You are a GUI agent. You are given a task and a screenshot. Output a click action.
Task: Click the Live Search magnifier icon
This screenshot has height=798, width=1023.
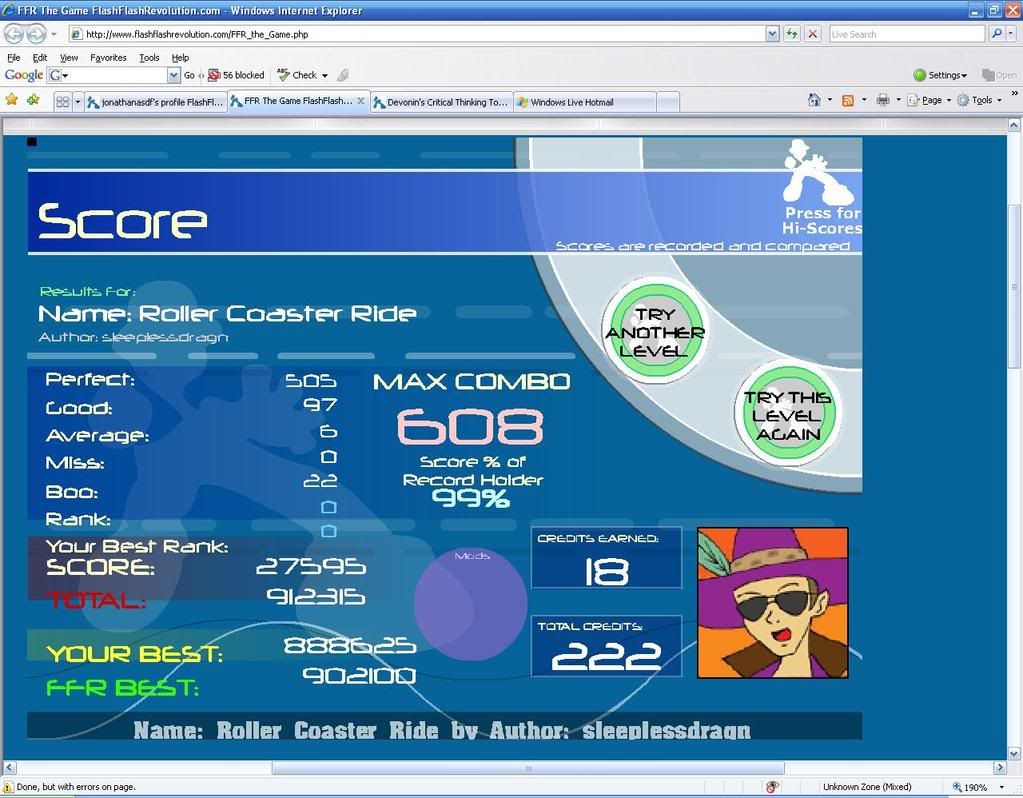click(996, 34)
